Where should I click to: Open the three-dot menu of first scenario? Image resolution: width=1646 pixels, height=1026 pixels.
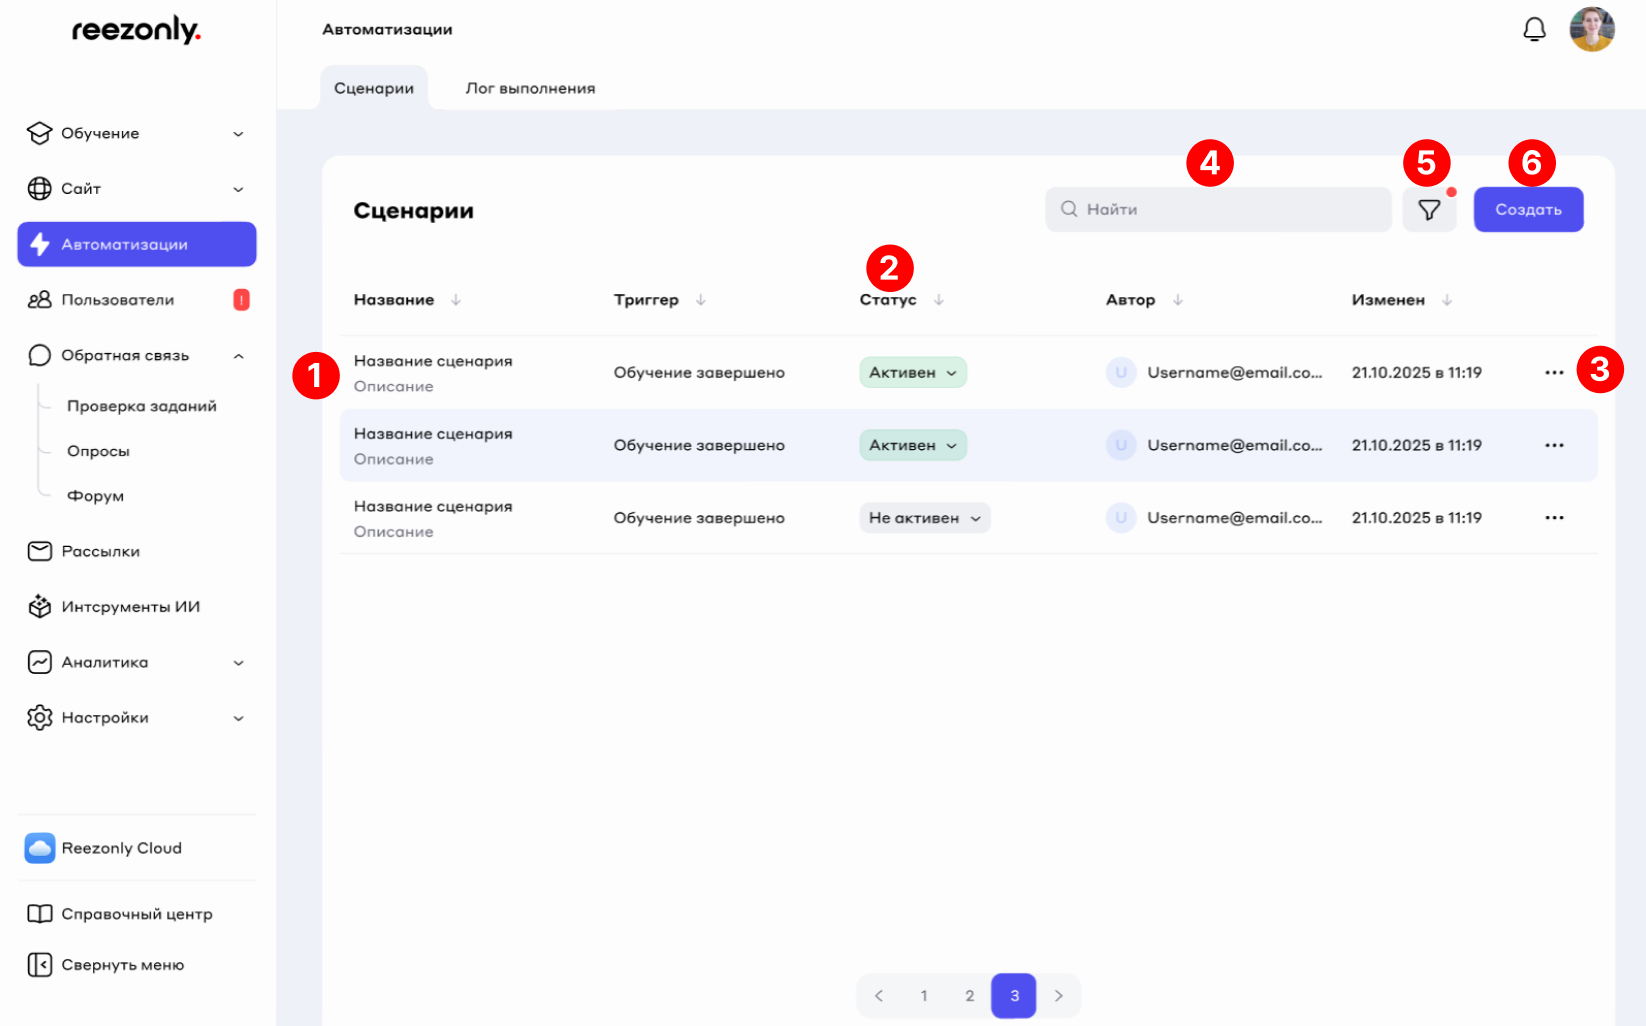click(1553, 373)
